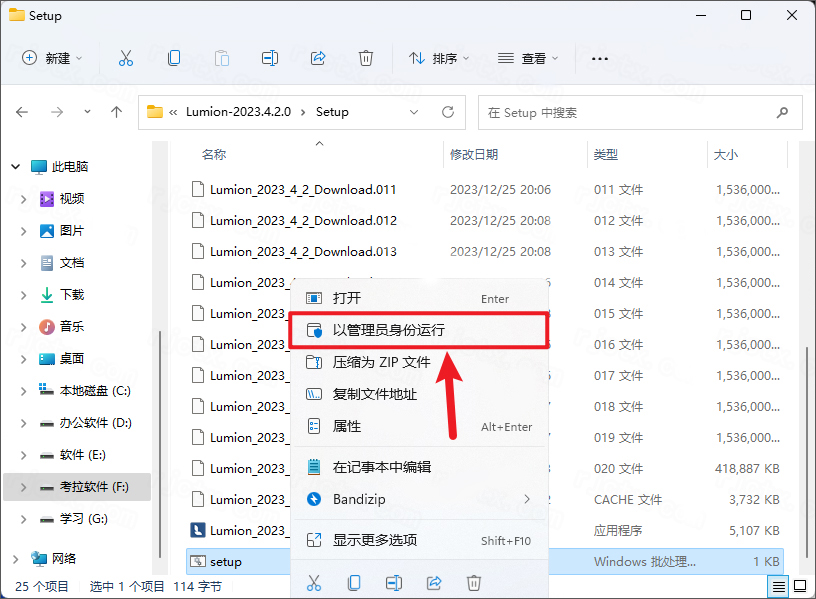The height and width of the screenshot is (599, 816).
Task: Sort by the 名称 column header
Action: pos(214,155)
